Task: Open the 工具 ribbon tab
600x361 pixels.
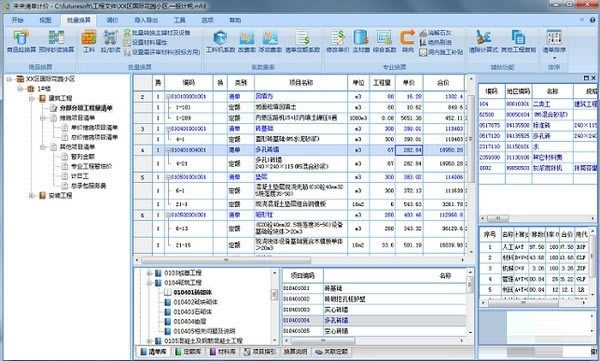Action: click(x=179, y=20)
